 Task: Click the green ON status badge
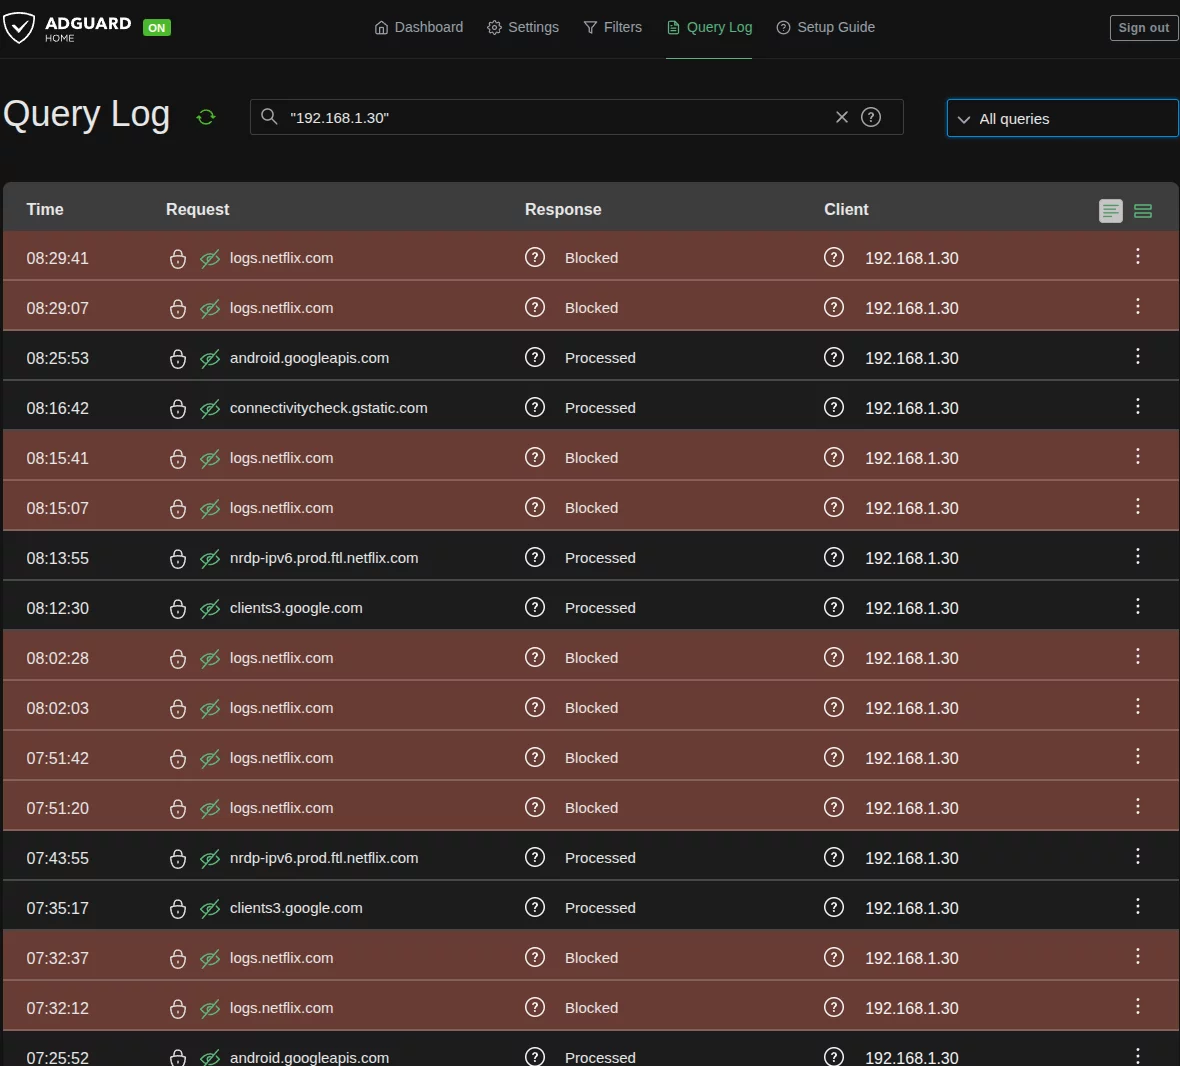click(x=157, y=28)
